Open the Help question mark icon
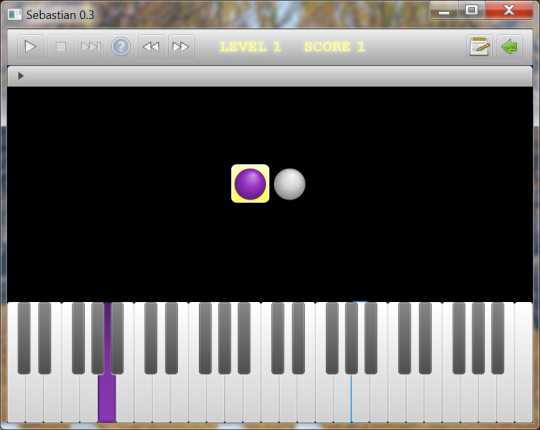The width and height of the screenshot is (540, 430). 121,47
